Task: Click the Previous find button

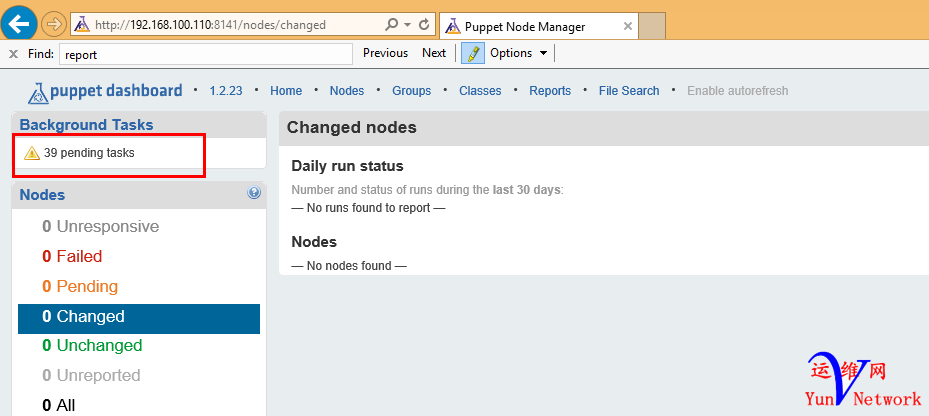Action: [385, 53]
